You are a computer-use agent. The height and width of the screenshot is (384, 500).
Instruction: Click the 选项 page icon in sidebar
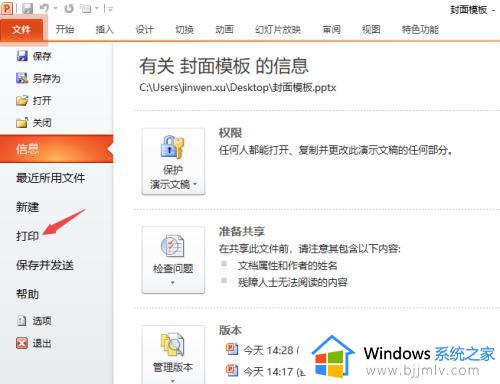click(22, 321)
